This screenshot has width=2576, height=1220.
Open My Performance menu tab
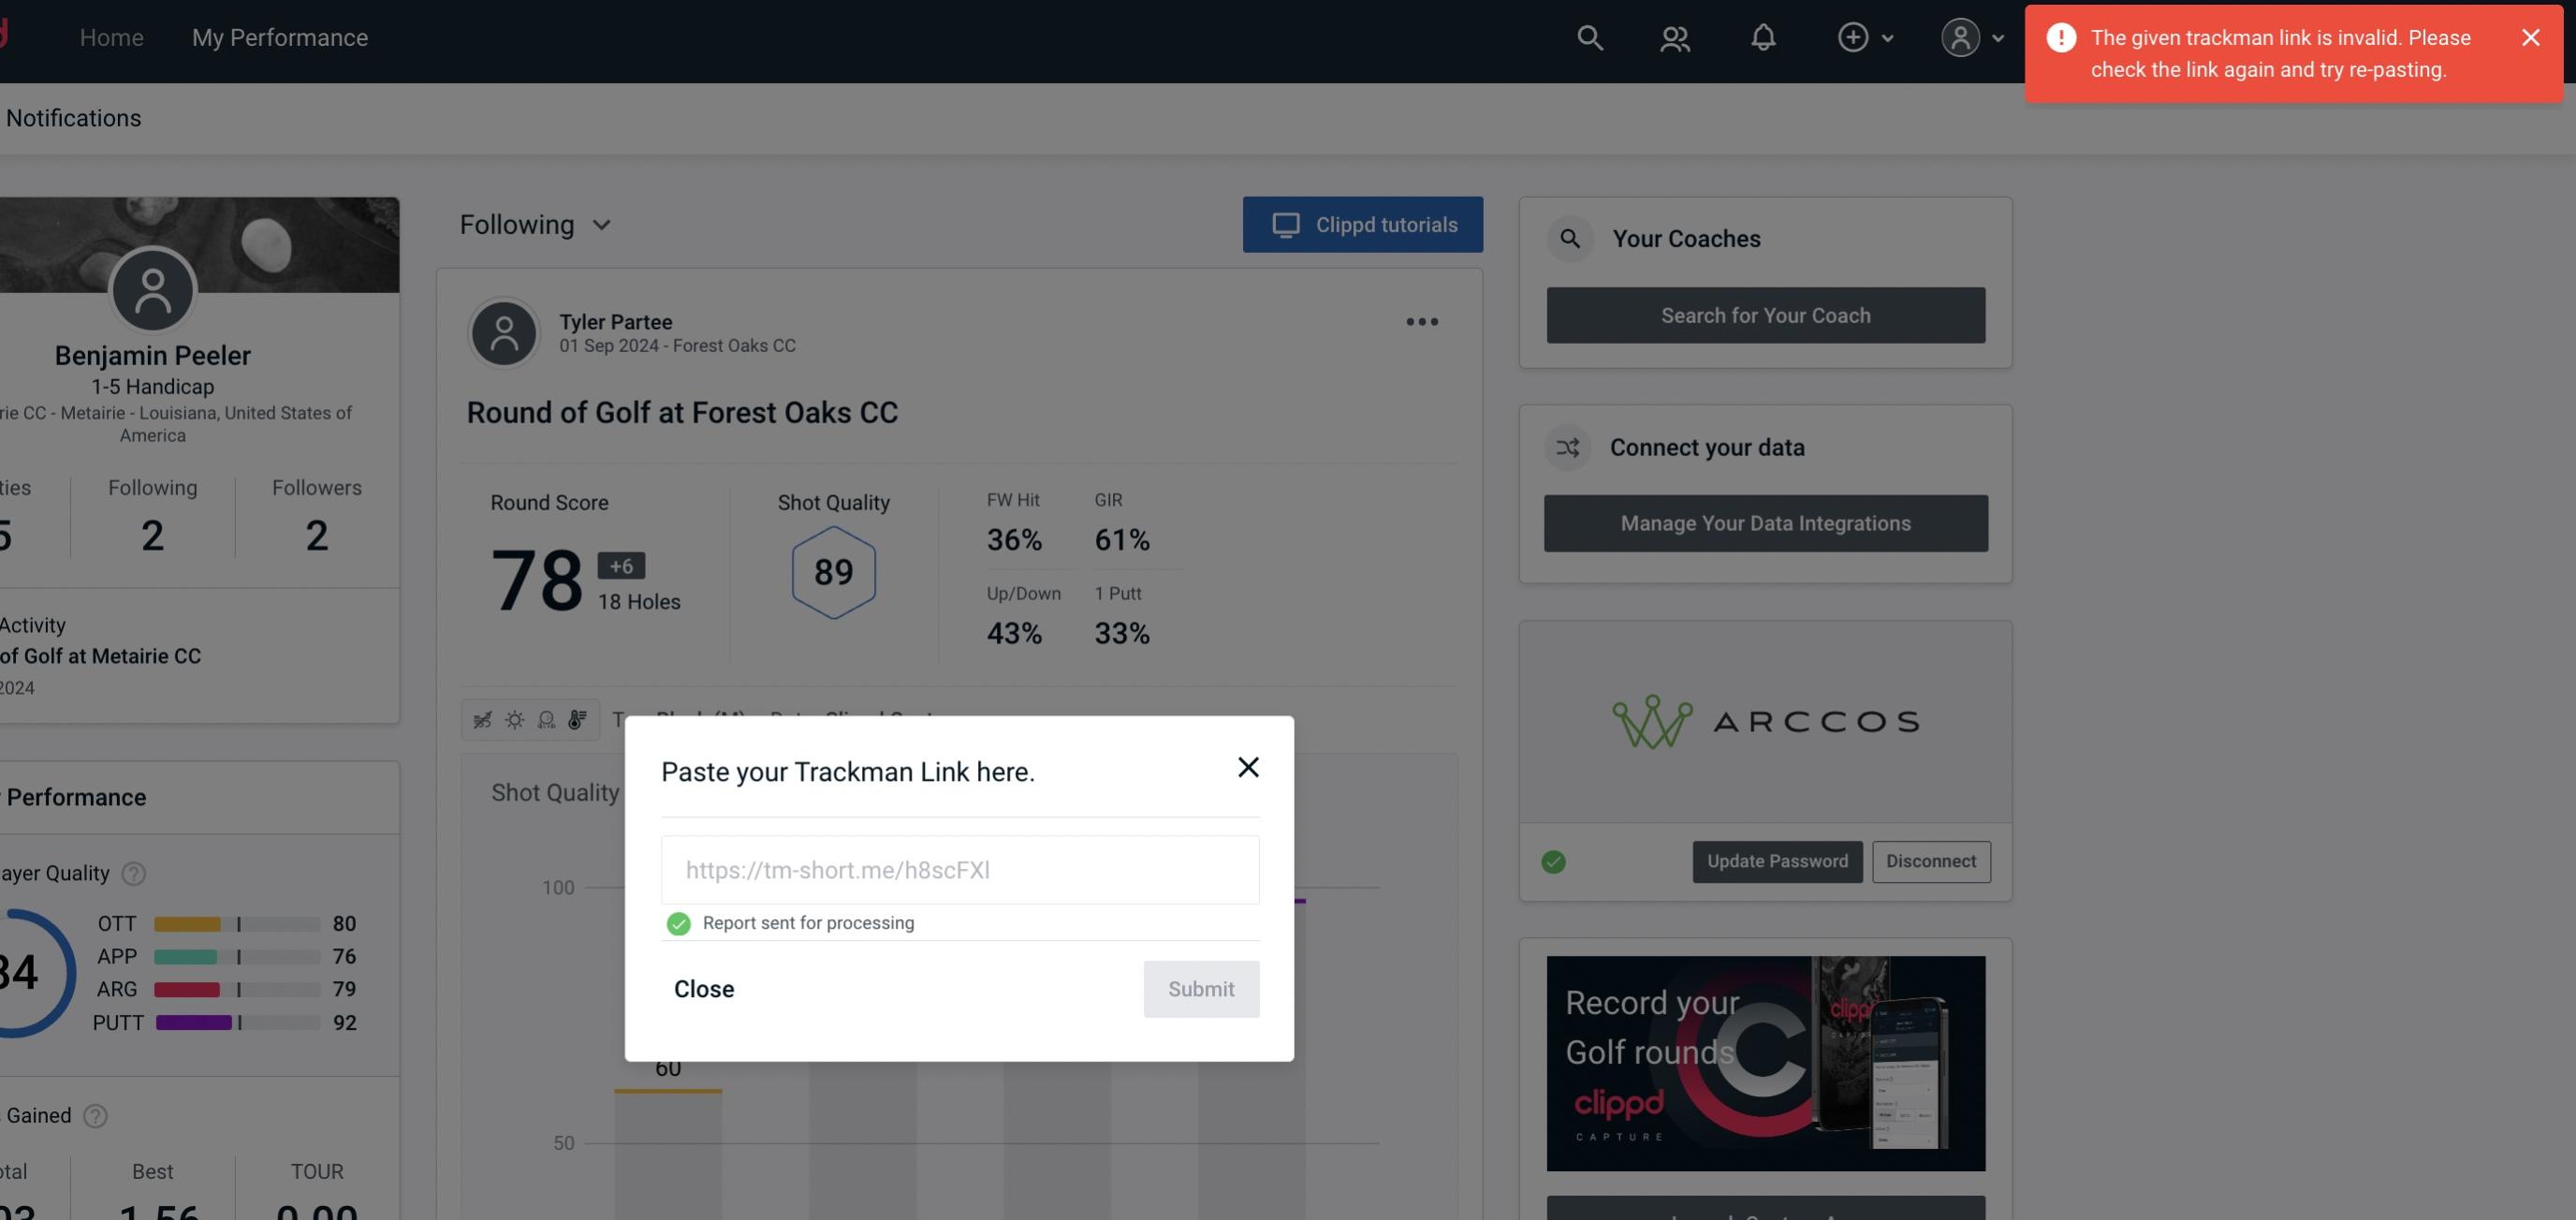[x=279, y=37]
